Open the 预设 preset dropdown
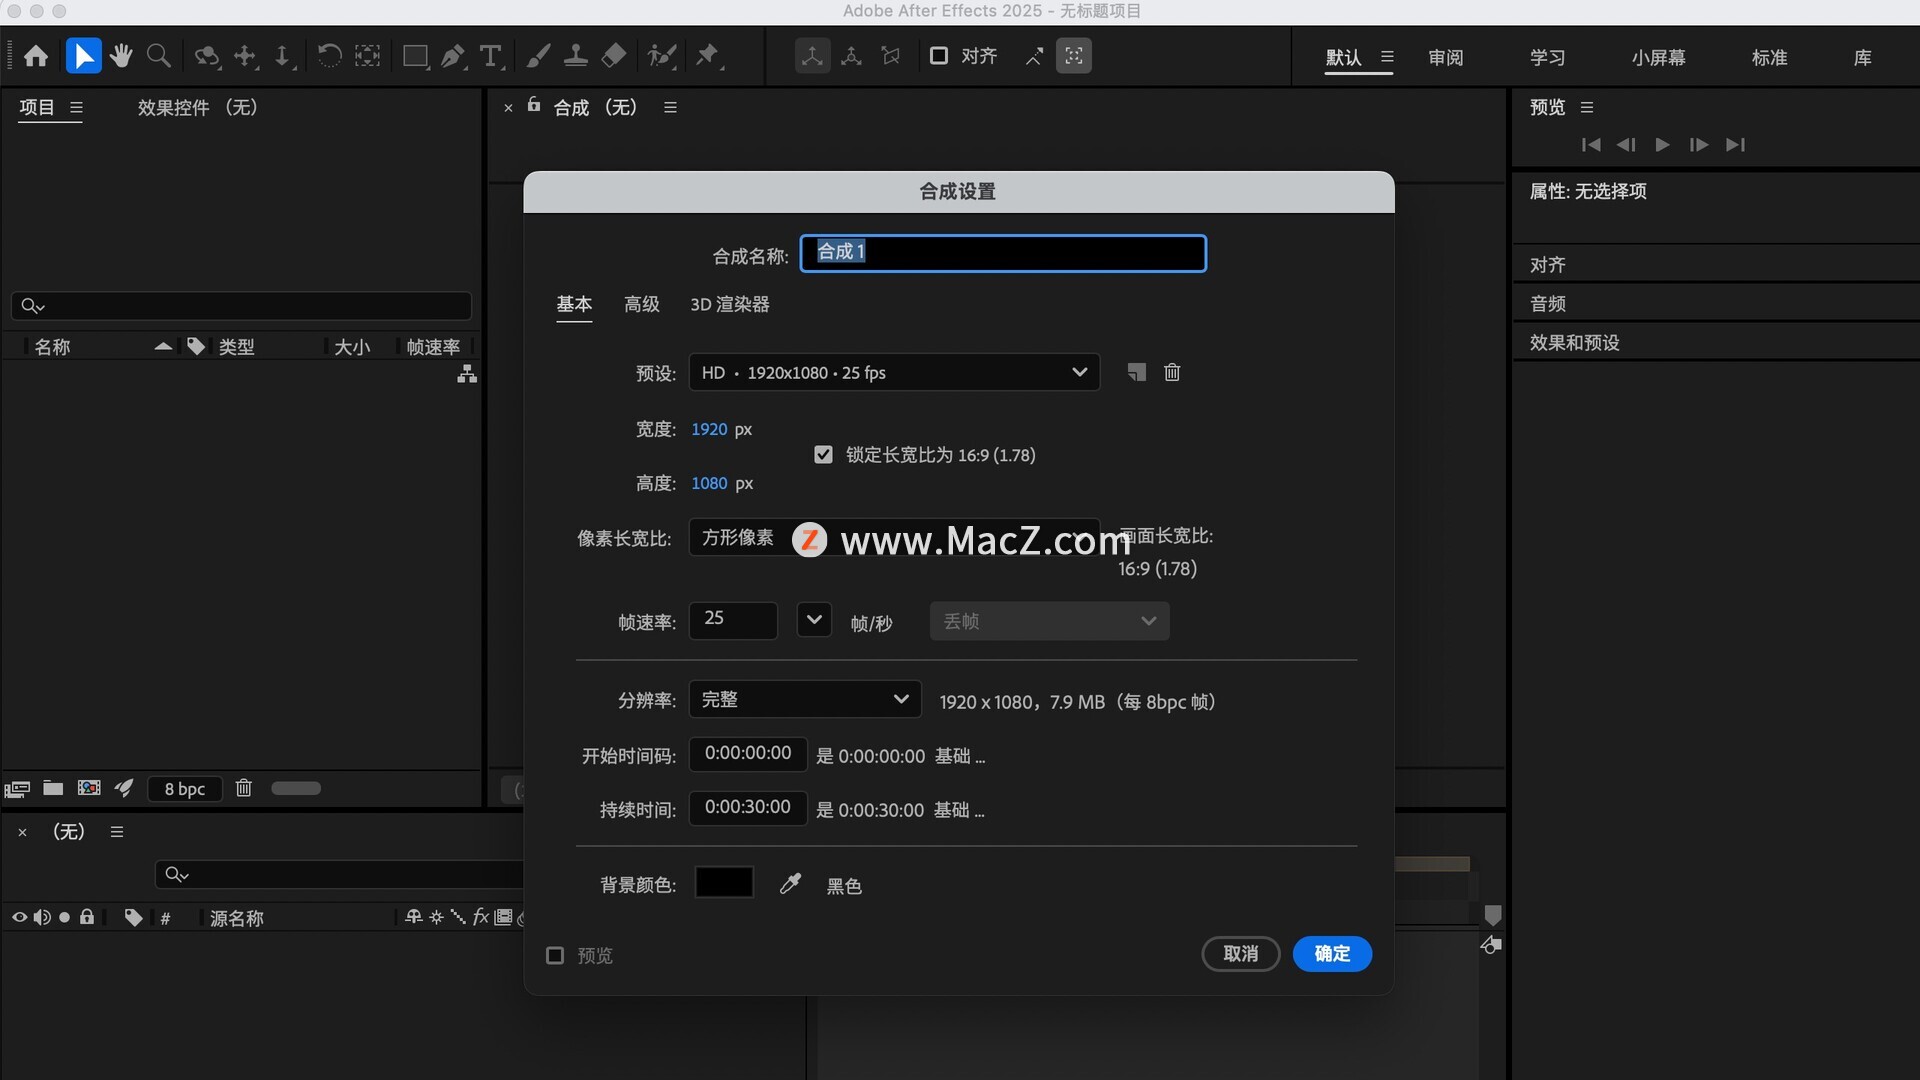Image resolution: width=1920 pixels, height=1080 pixels. [x=894, y=372]
